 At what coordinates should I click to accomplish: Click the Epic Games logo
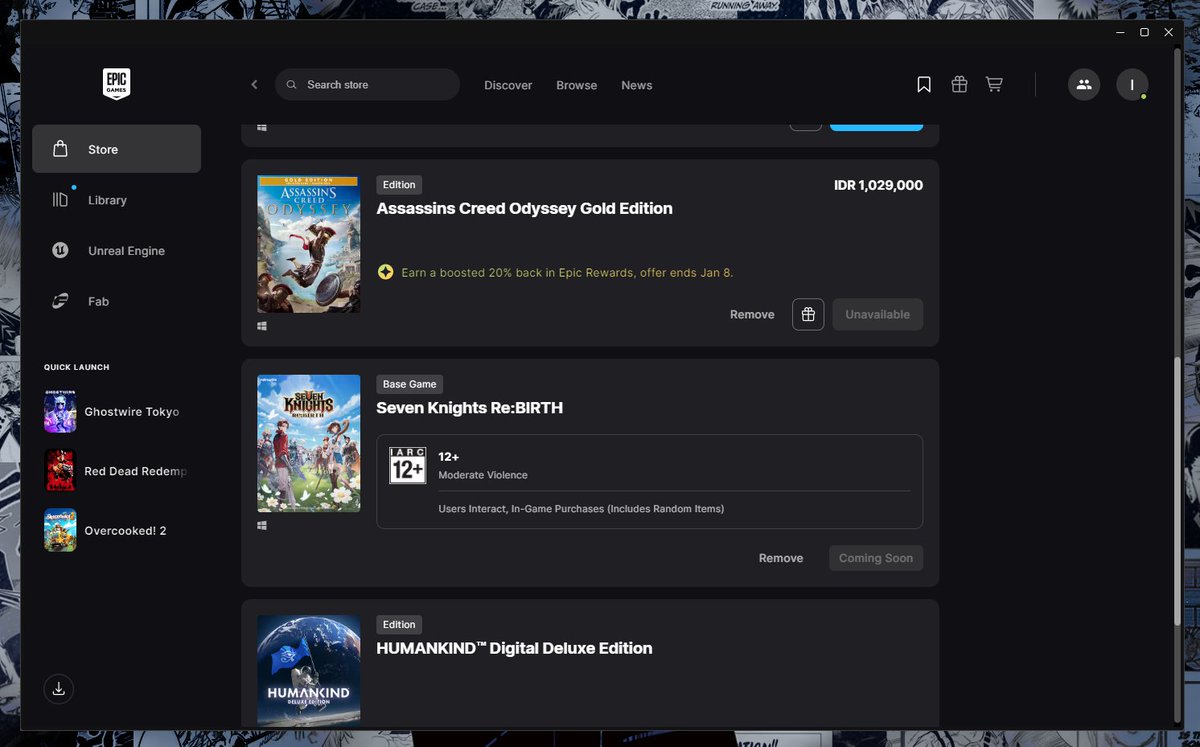coord(116,84)
